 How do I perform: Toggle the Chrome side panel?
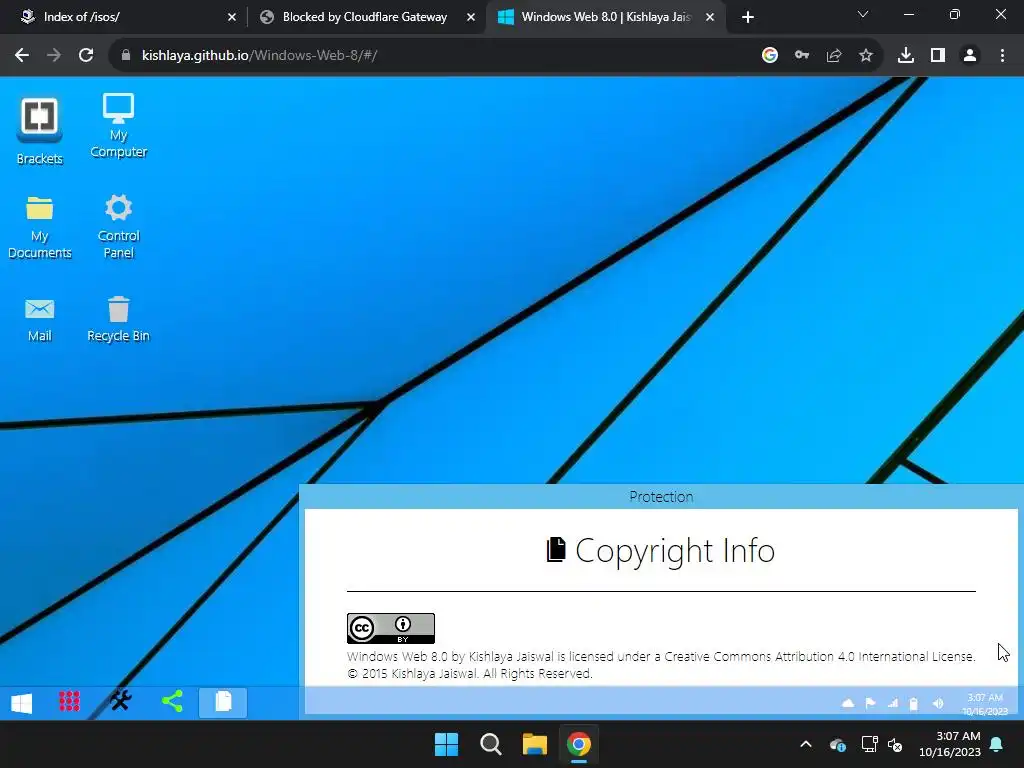point(938,56)
